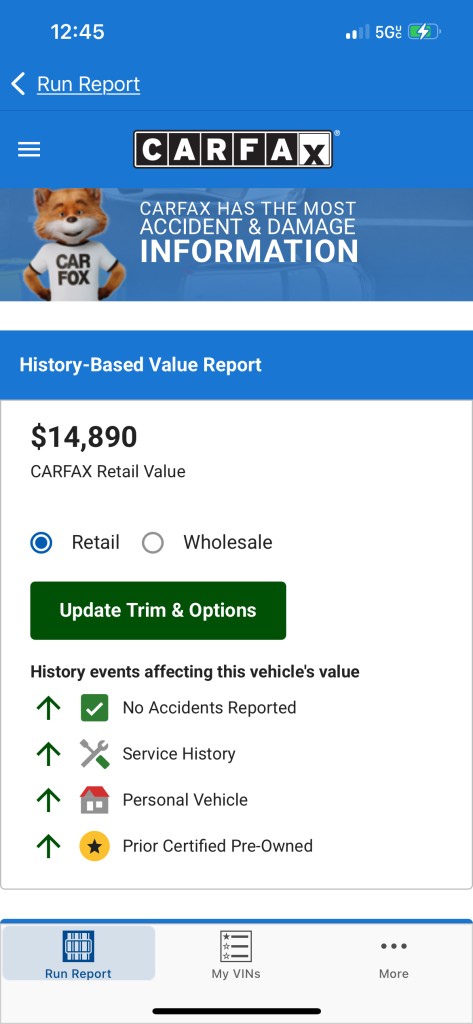The height and width of the screenshot is (1024, 473).
Task: Tap the $14,890 retail value amount
Action: coord(84,437)
